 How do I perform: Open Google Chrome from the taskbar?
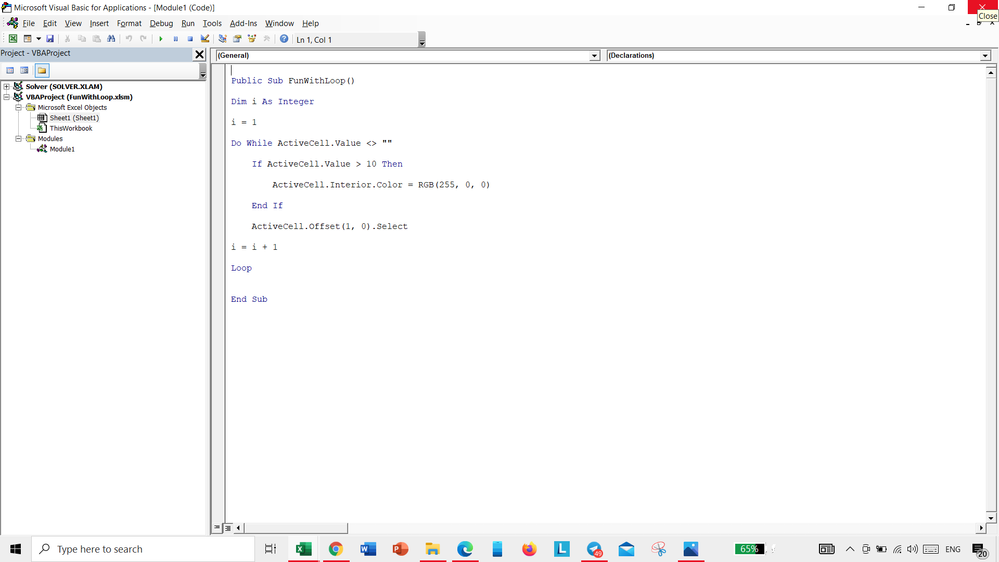pyautogui.click(x=336, y=549)
